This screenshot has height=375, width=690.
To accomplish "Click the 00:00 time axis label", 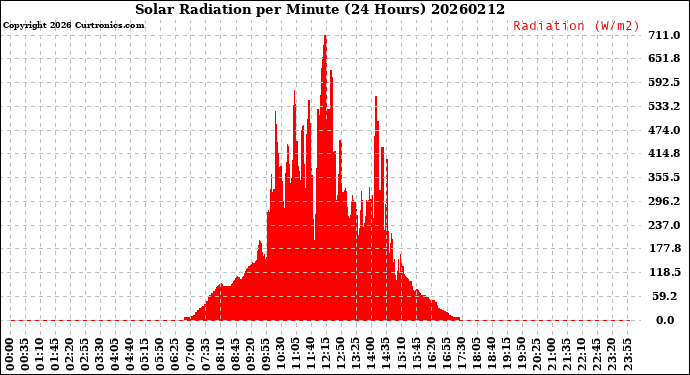I will 10,355.
